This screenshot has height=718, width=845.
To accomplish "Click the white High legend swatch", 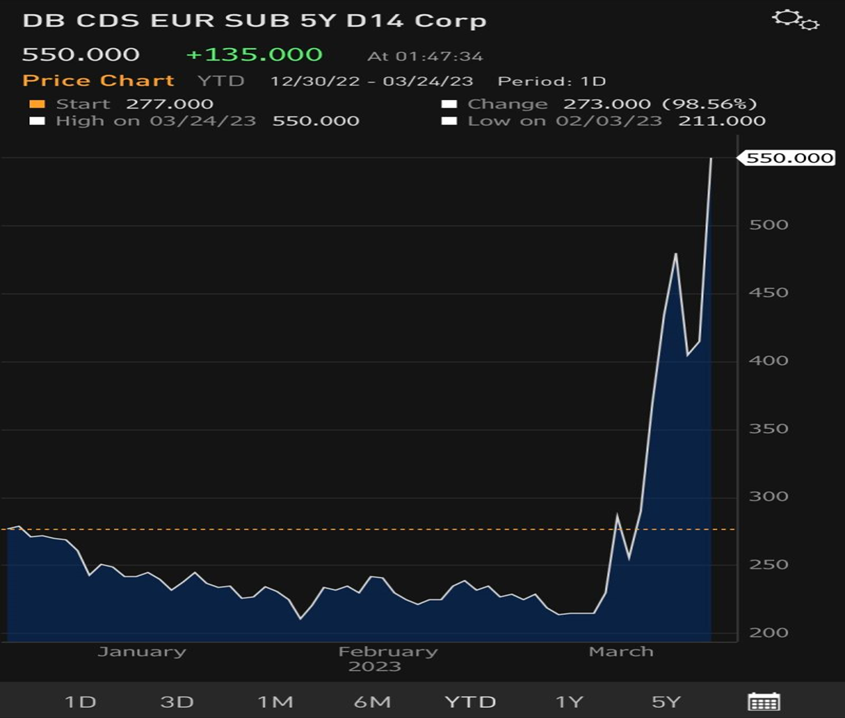I will pos(37,121).
